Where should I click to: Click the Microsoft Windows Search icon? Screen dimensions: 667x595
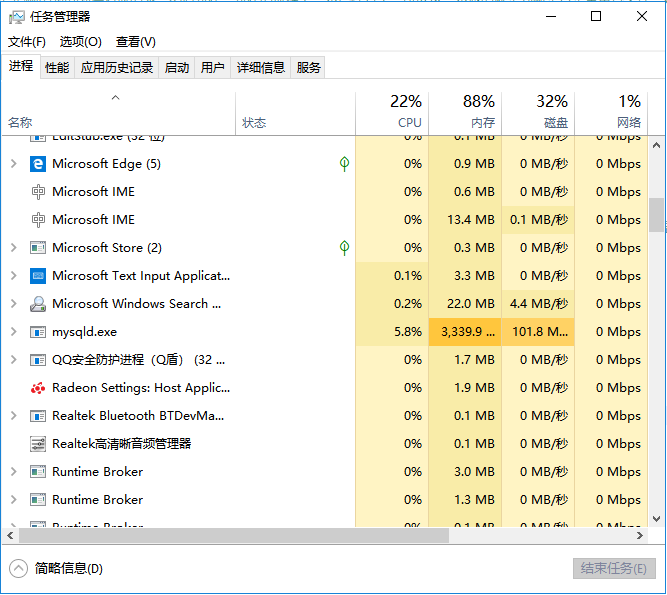click(x=38, y=304)
